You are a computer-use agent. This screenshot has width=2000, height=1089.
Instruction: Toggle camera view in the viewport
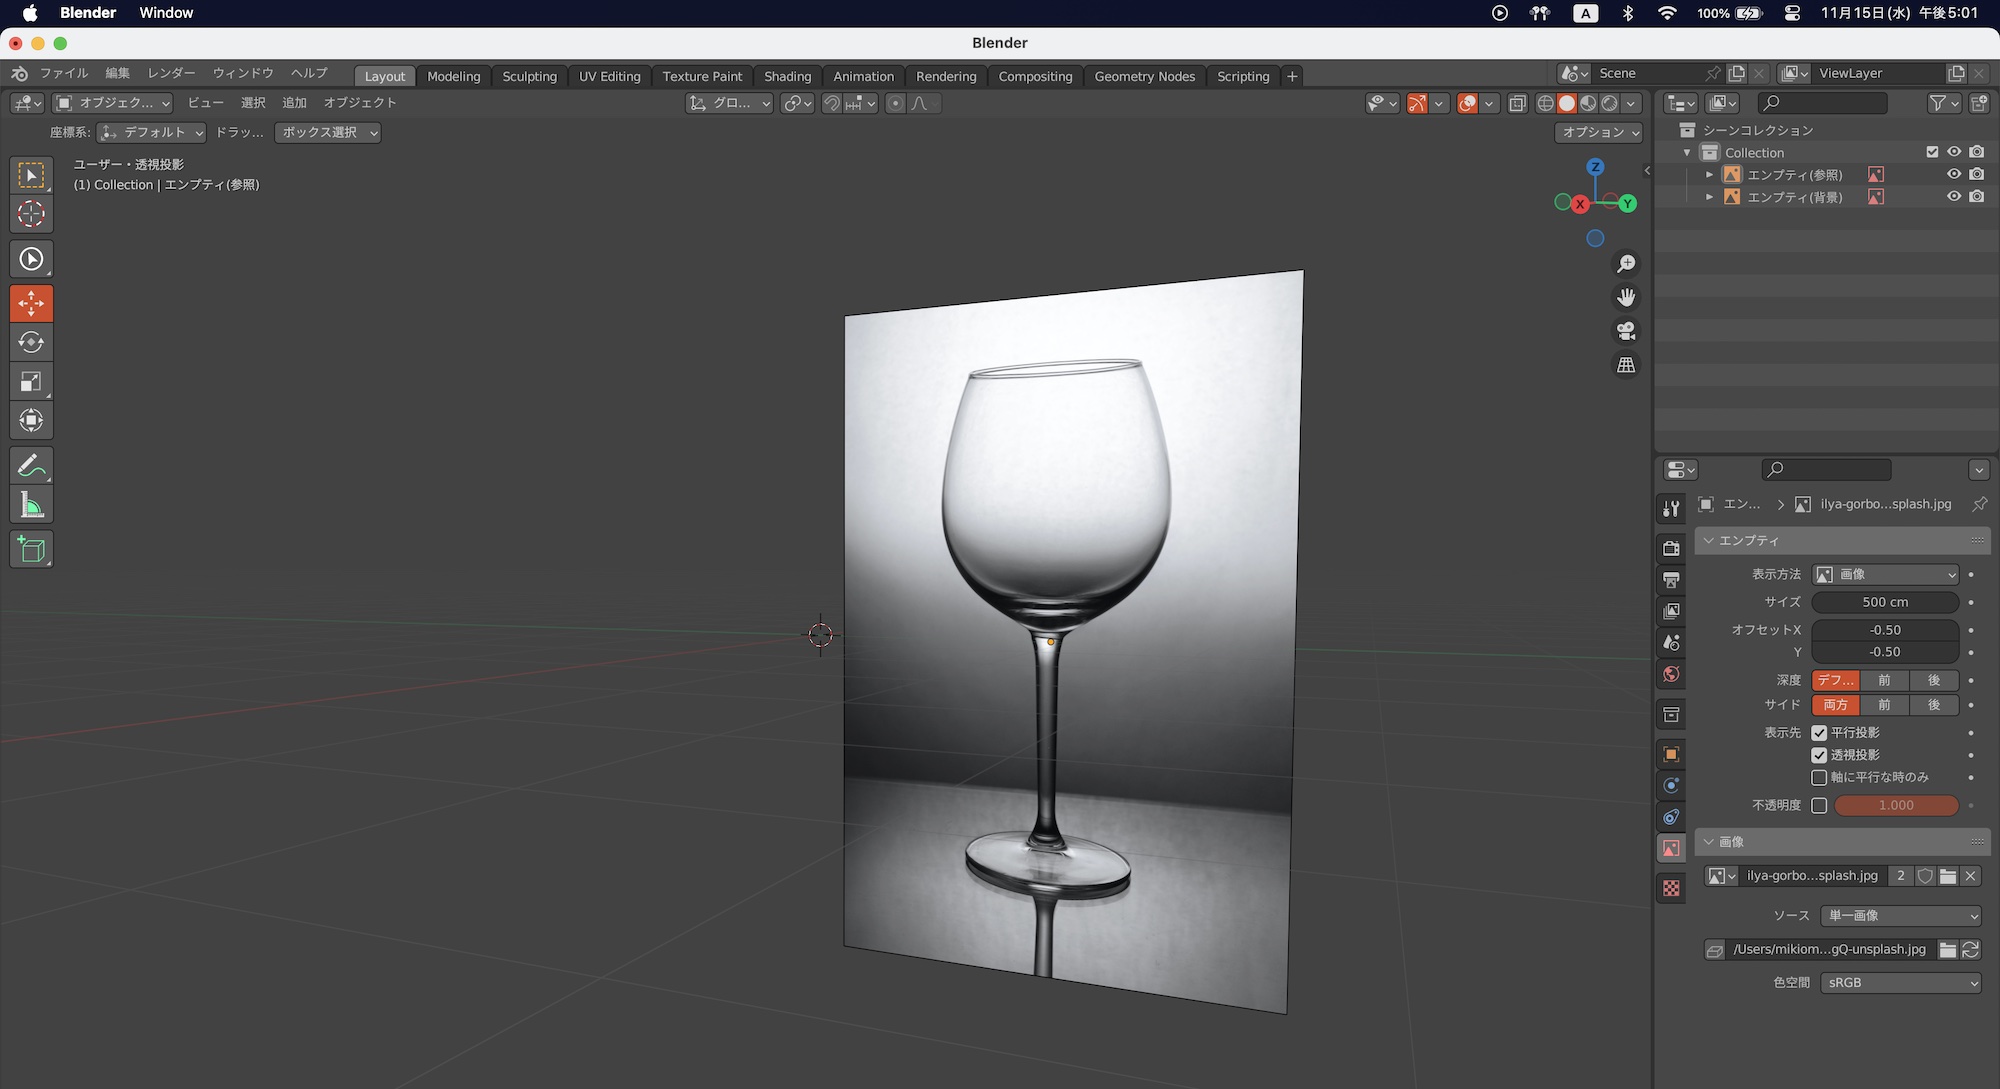[x=1626, y=331]
